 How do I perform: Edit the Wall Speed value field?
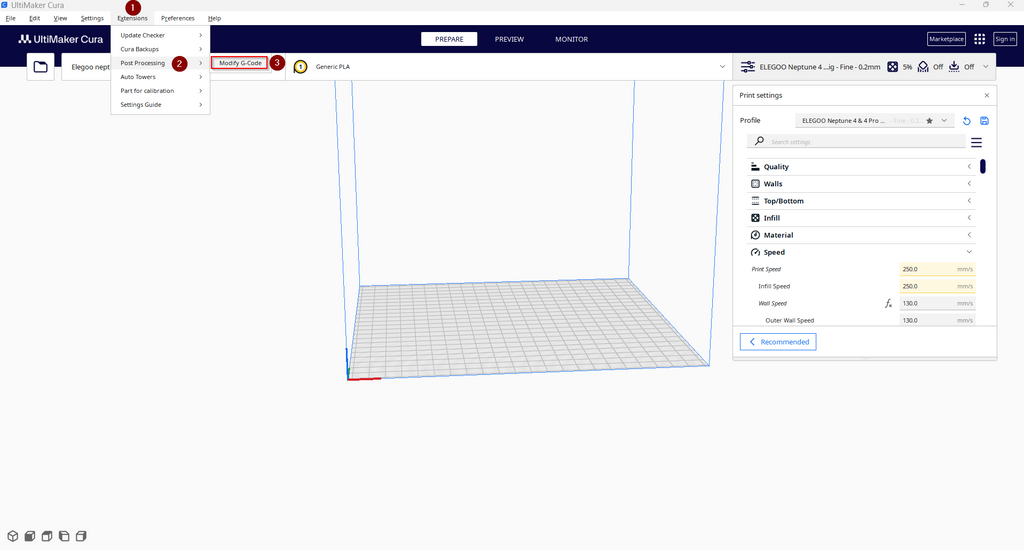pos(937,303)
